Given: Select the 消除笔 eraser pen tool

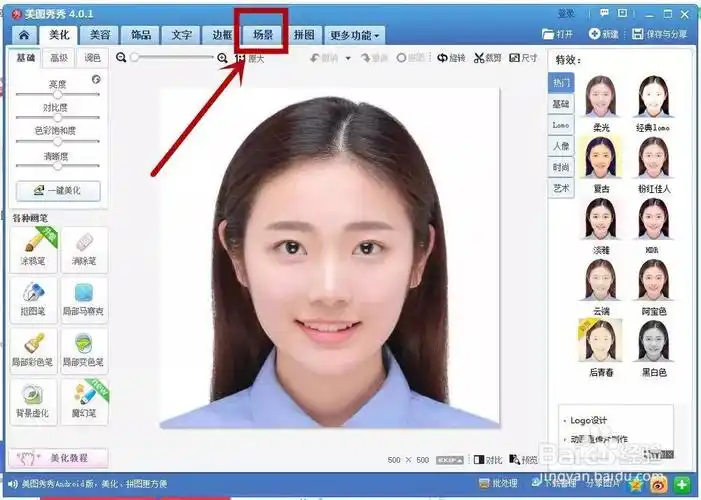Looking at the screenshot, I should tap(84, 248).
